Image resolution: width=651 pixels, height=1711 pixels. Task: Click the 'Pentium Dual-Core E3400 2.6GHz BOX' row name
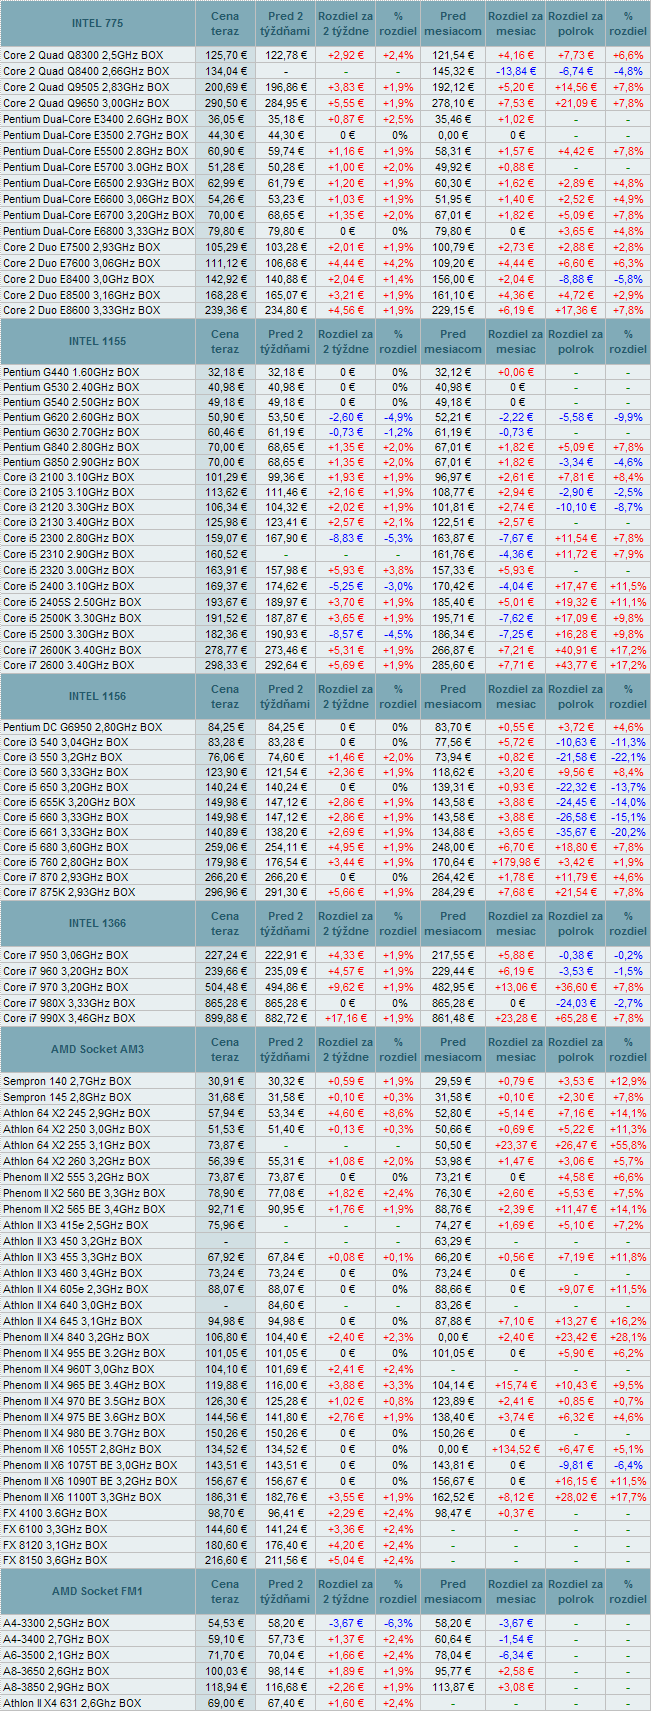[95, 120]
